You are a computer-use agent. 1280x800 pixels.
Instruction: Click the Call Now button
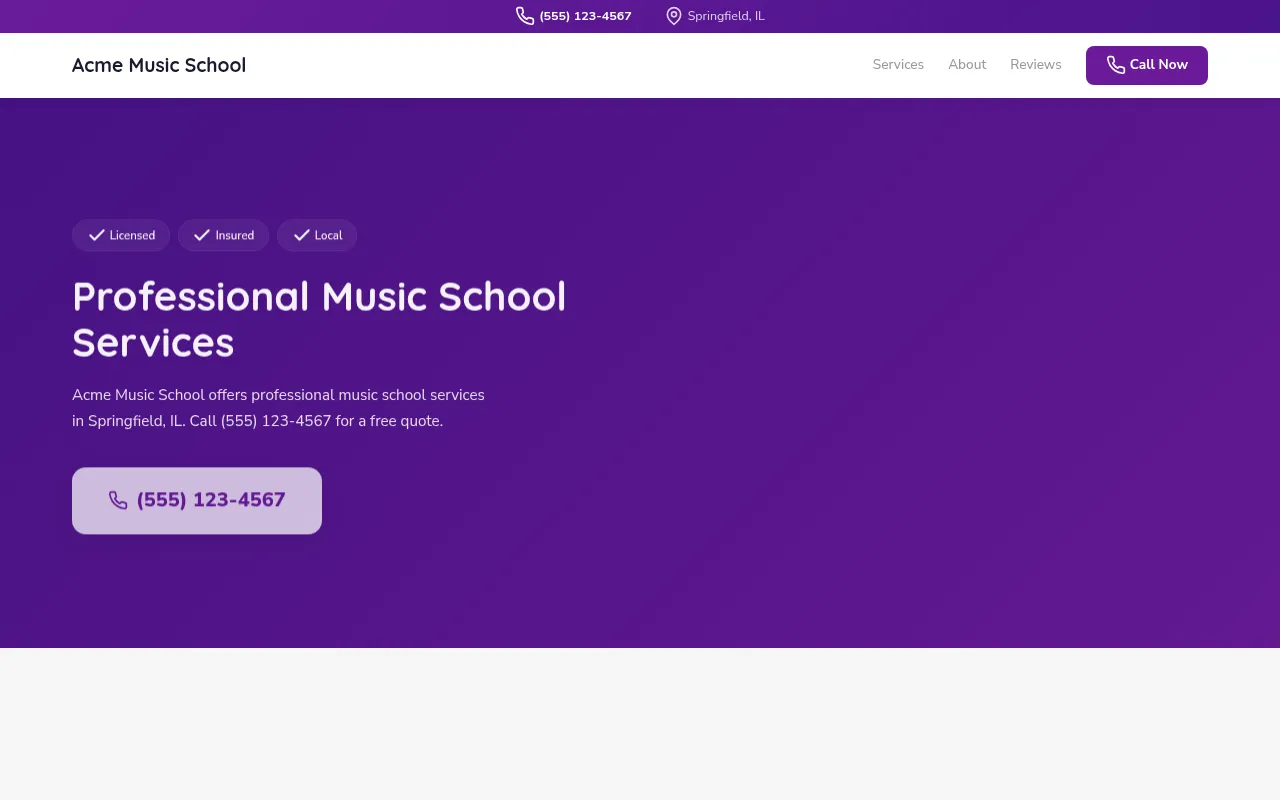pos(1146,64)
